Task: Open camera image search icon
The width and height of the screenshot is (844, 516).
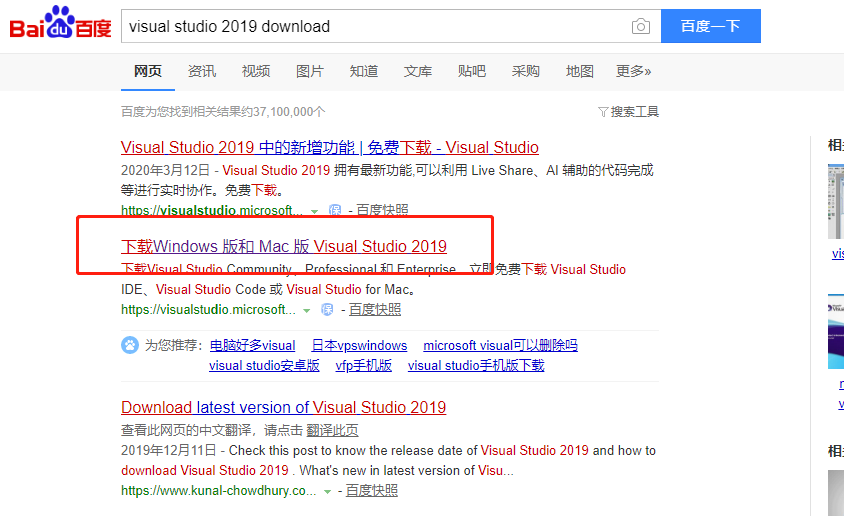Action: pyautogui.click(x=641, y=26)
